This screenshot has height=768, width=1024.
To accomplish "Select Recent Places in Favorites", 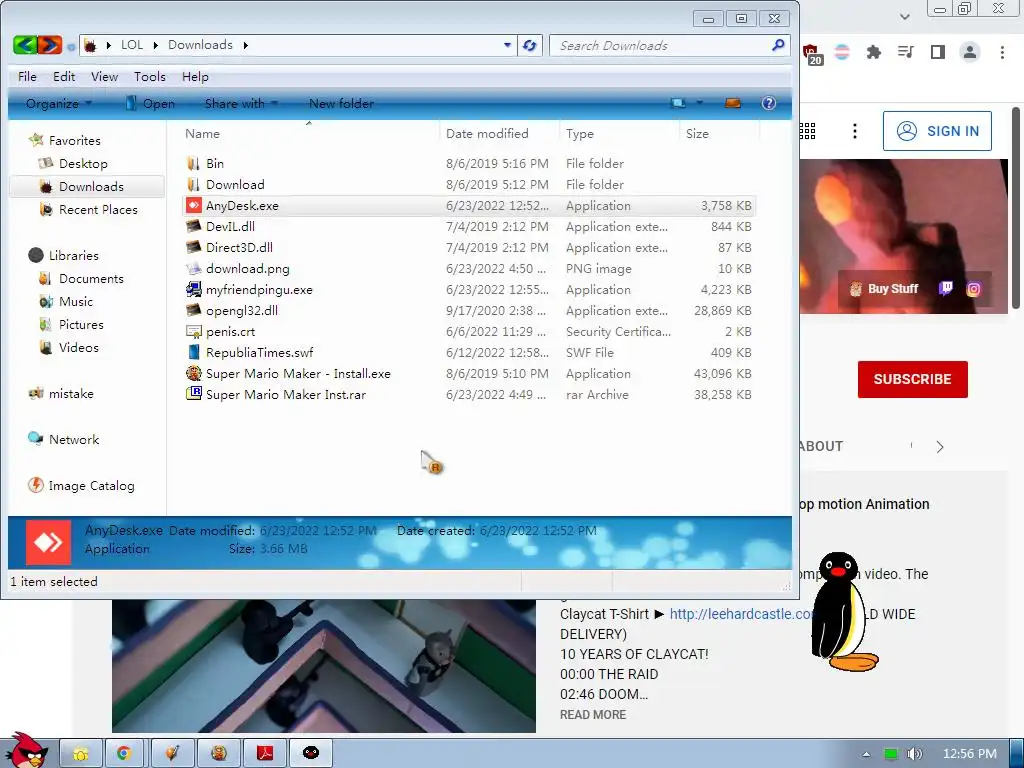I will click(x=98, y=210).
